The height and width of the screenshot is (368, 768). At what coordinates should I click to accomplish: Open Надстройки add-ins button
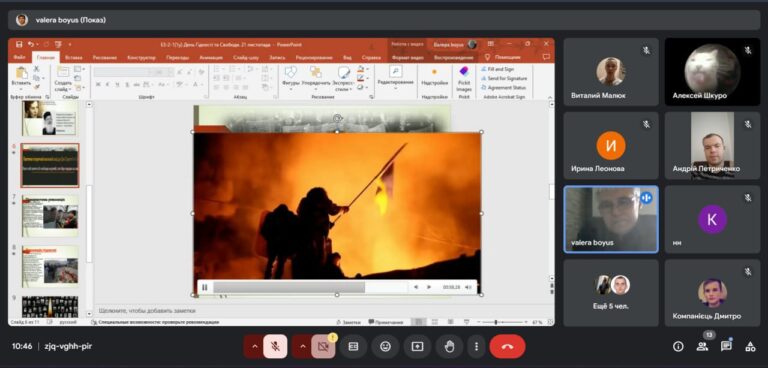(434, 77)
